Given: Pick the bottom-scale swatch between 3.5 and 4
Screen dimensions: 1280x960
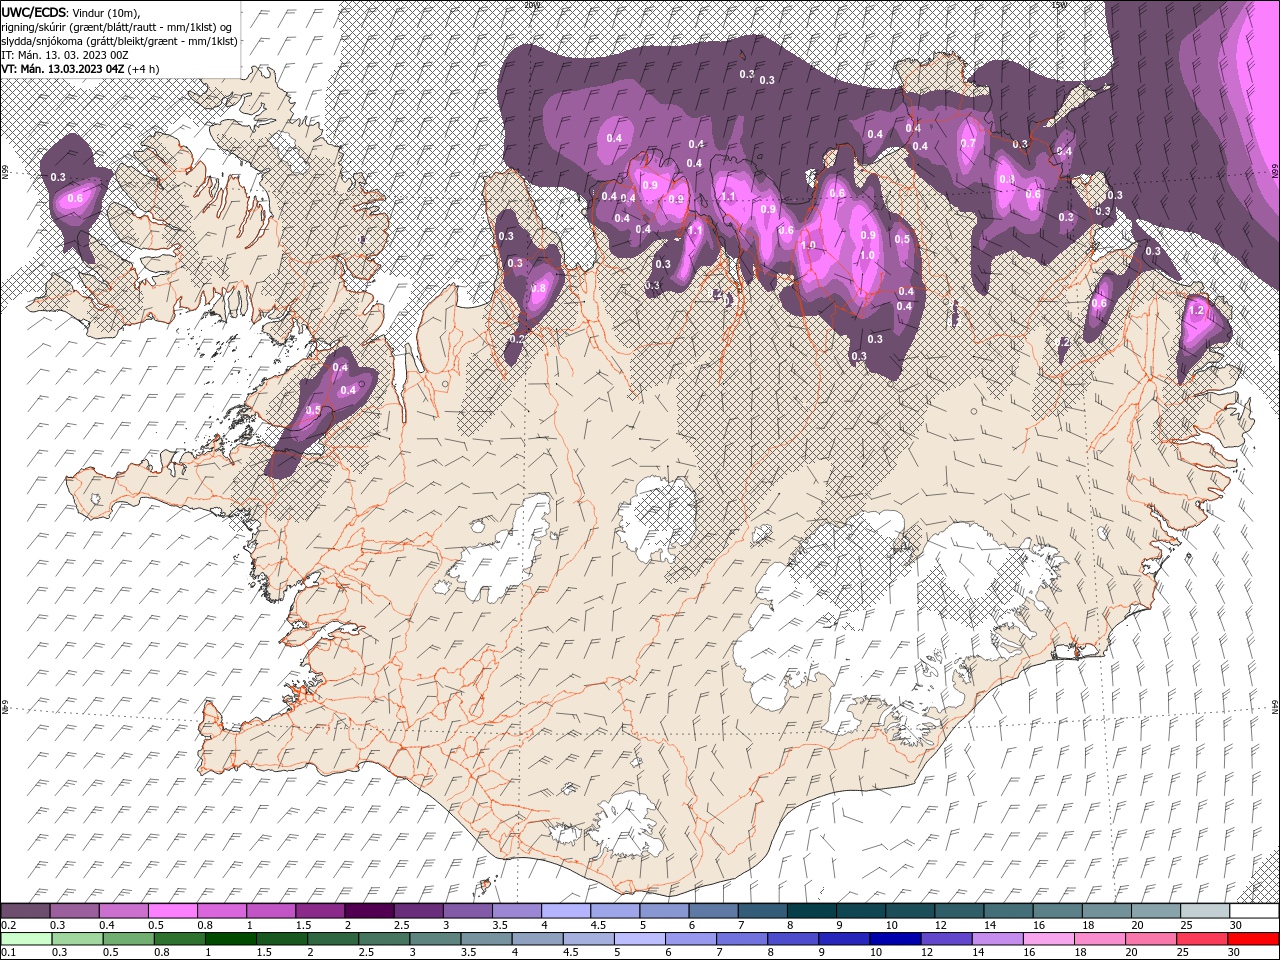Looking at the screenshot, I should [x=486, y=939].
